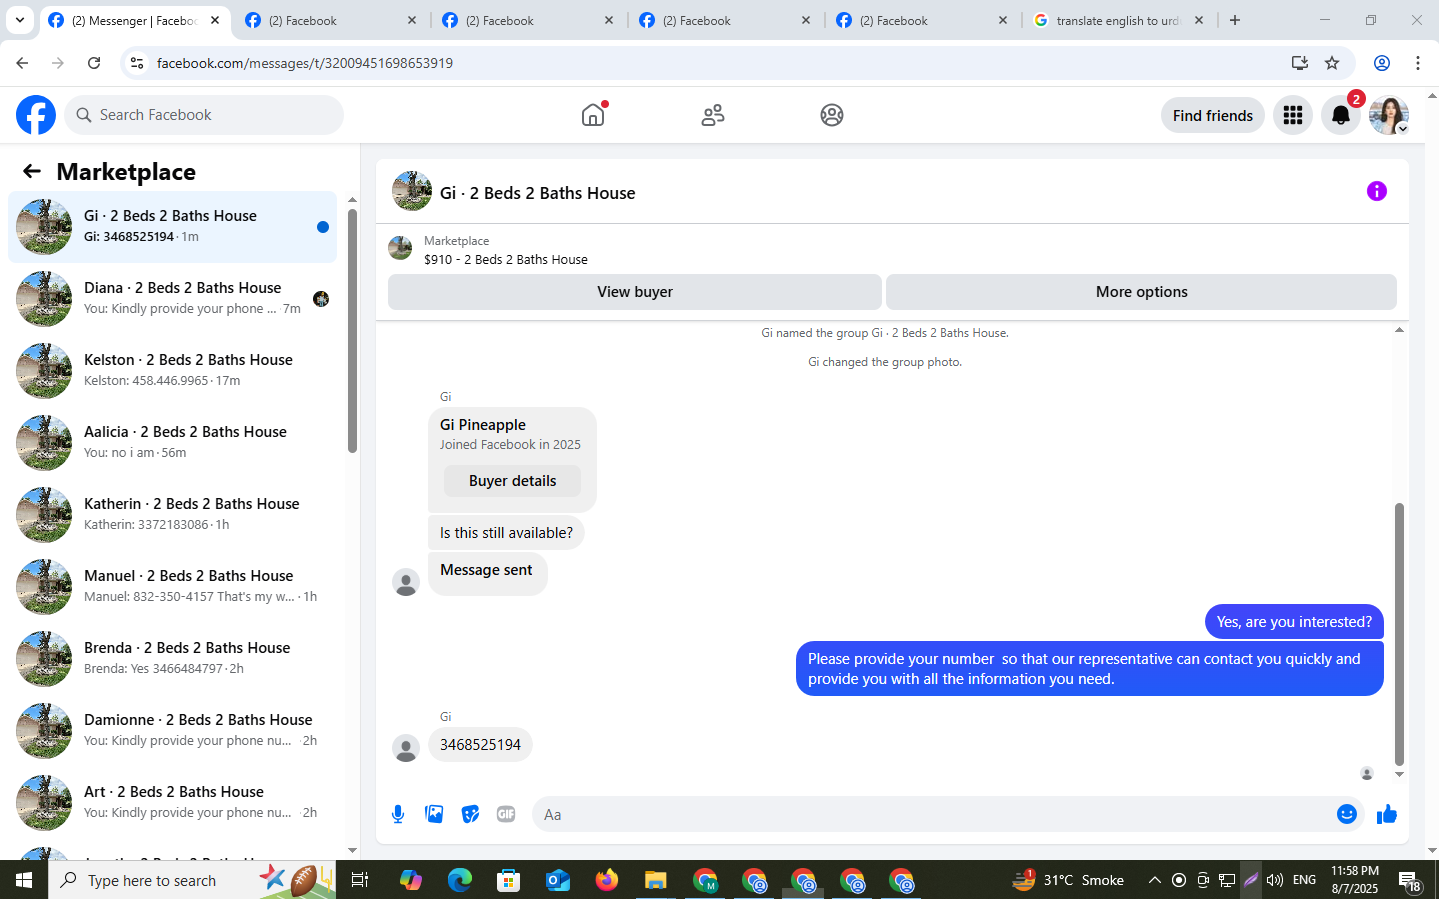Switch to the fifth Facebook tab
Viewport: 1439px width, 899px height.
923,20
